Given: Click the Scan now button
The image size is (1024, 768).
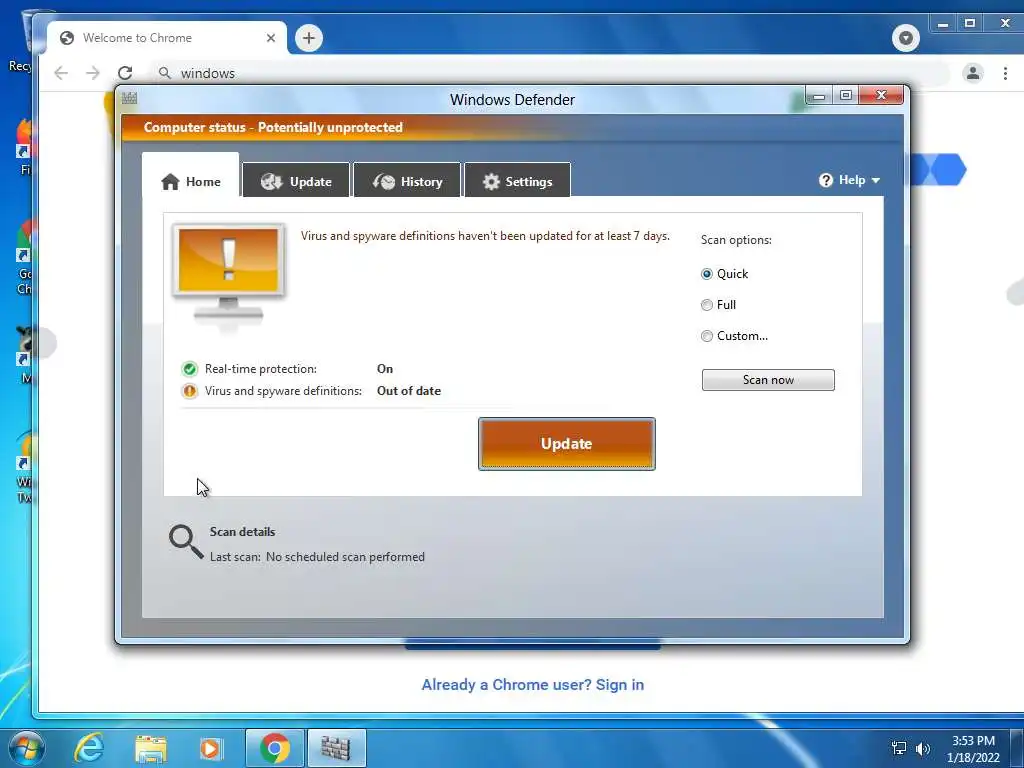Looking at the screenshot, I should [x=768, y=379].
